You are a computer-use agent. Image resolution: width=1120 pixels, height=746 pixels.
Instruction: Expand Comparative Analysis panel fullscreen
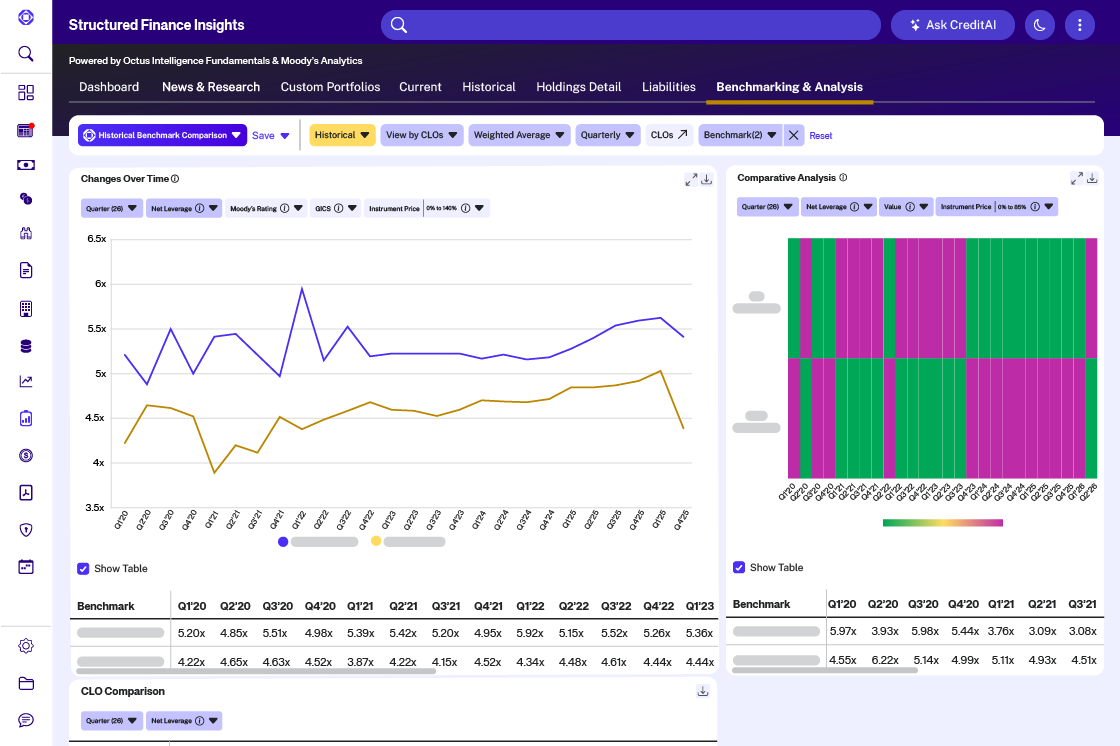pos(1076,178)
